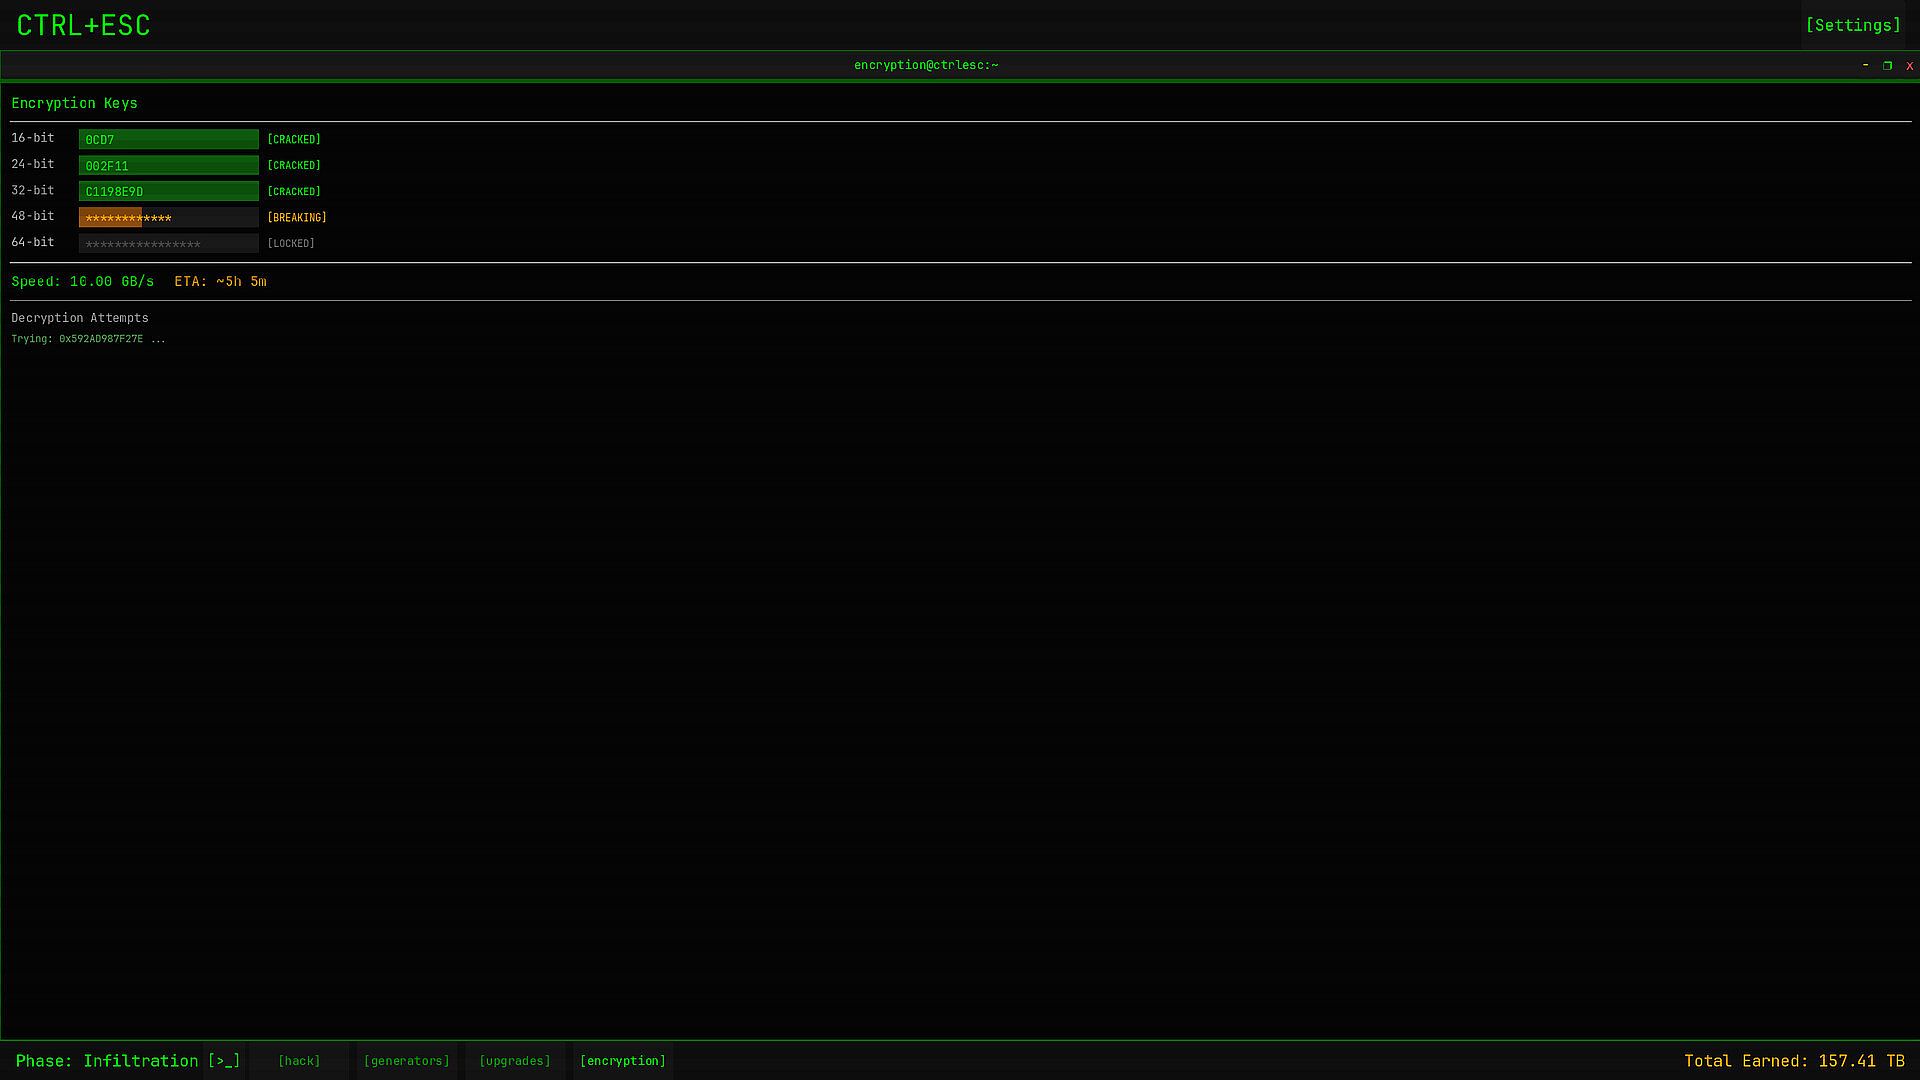Maximize the encryption terminal window

click(1887, 65)
